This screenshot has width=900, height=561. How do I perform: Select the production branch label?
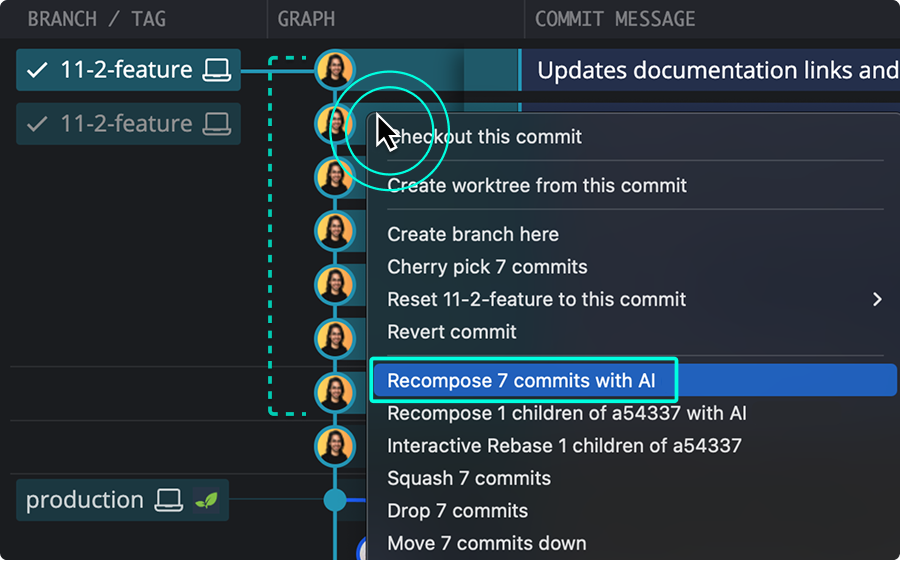[122, 500]
